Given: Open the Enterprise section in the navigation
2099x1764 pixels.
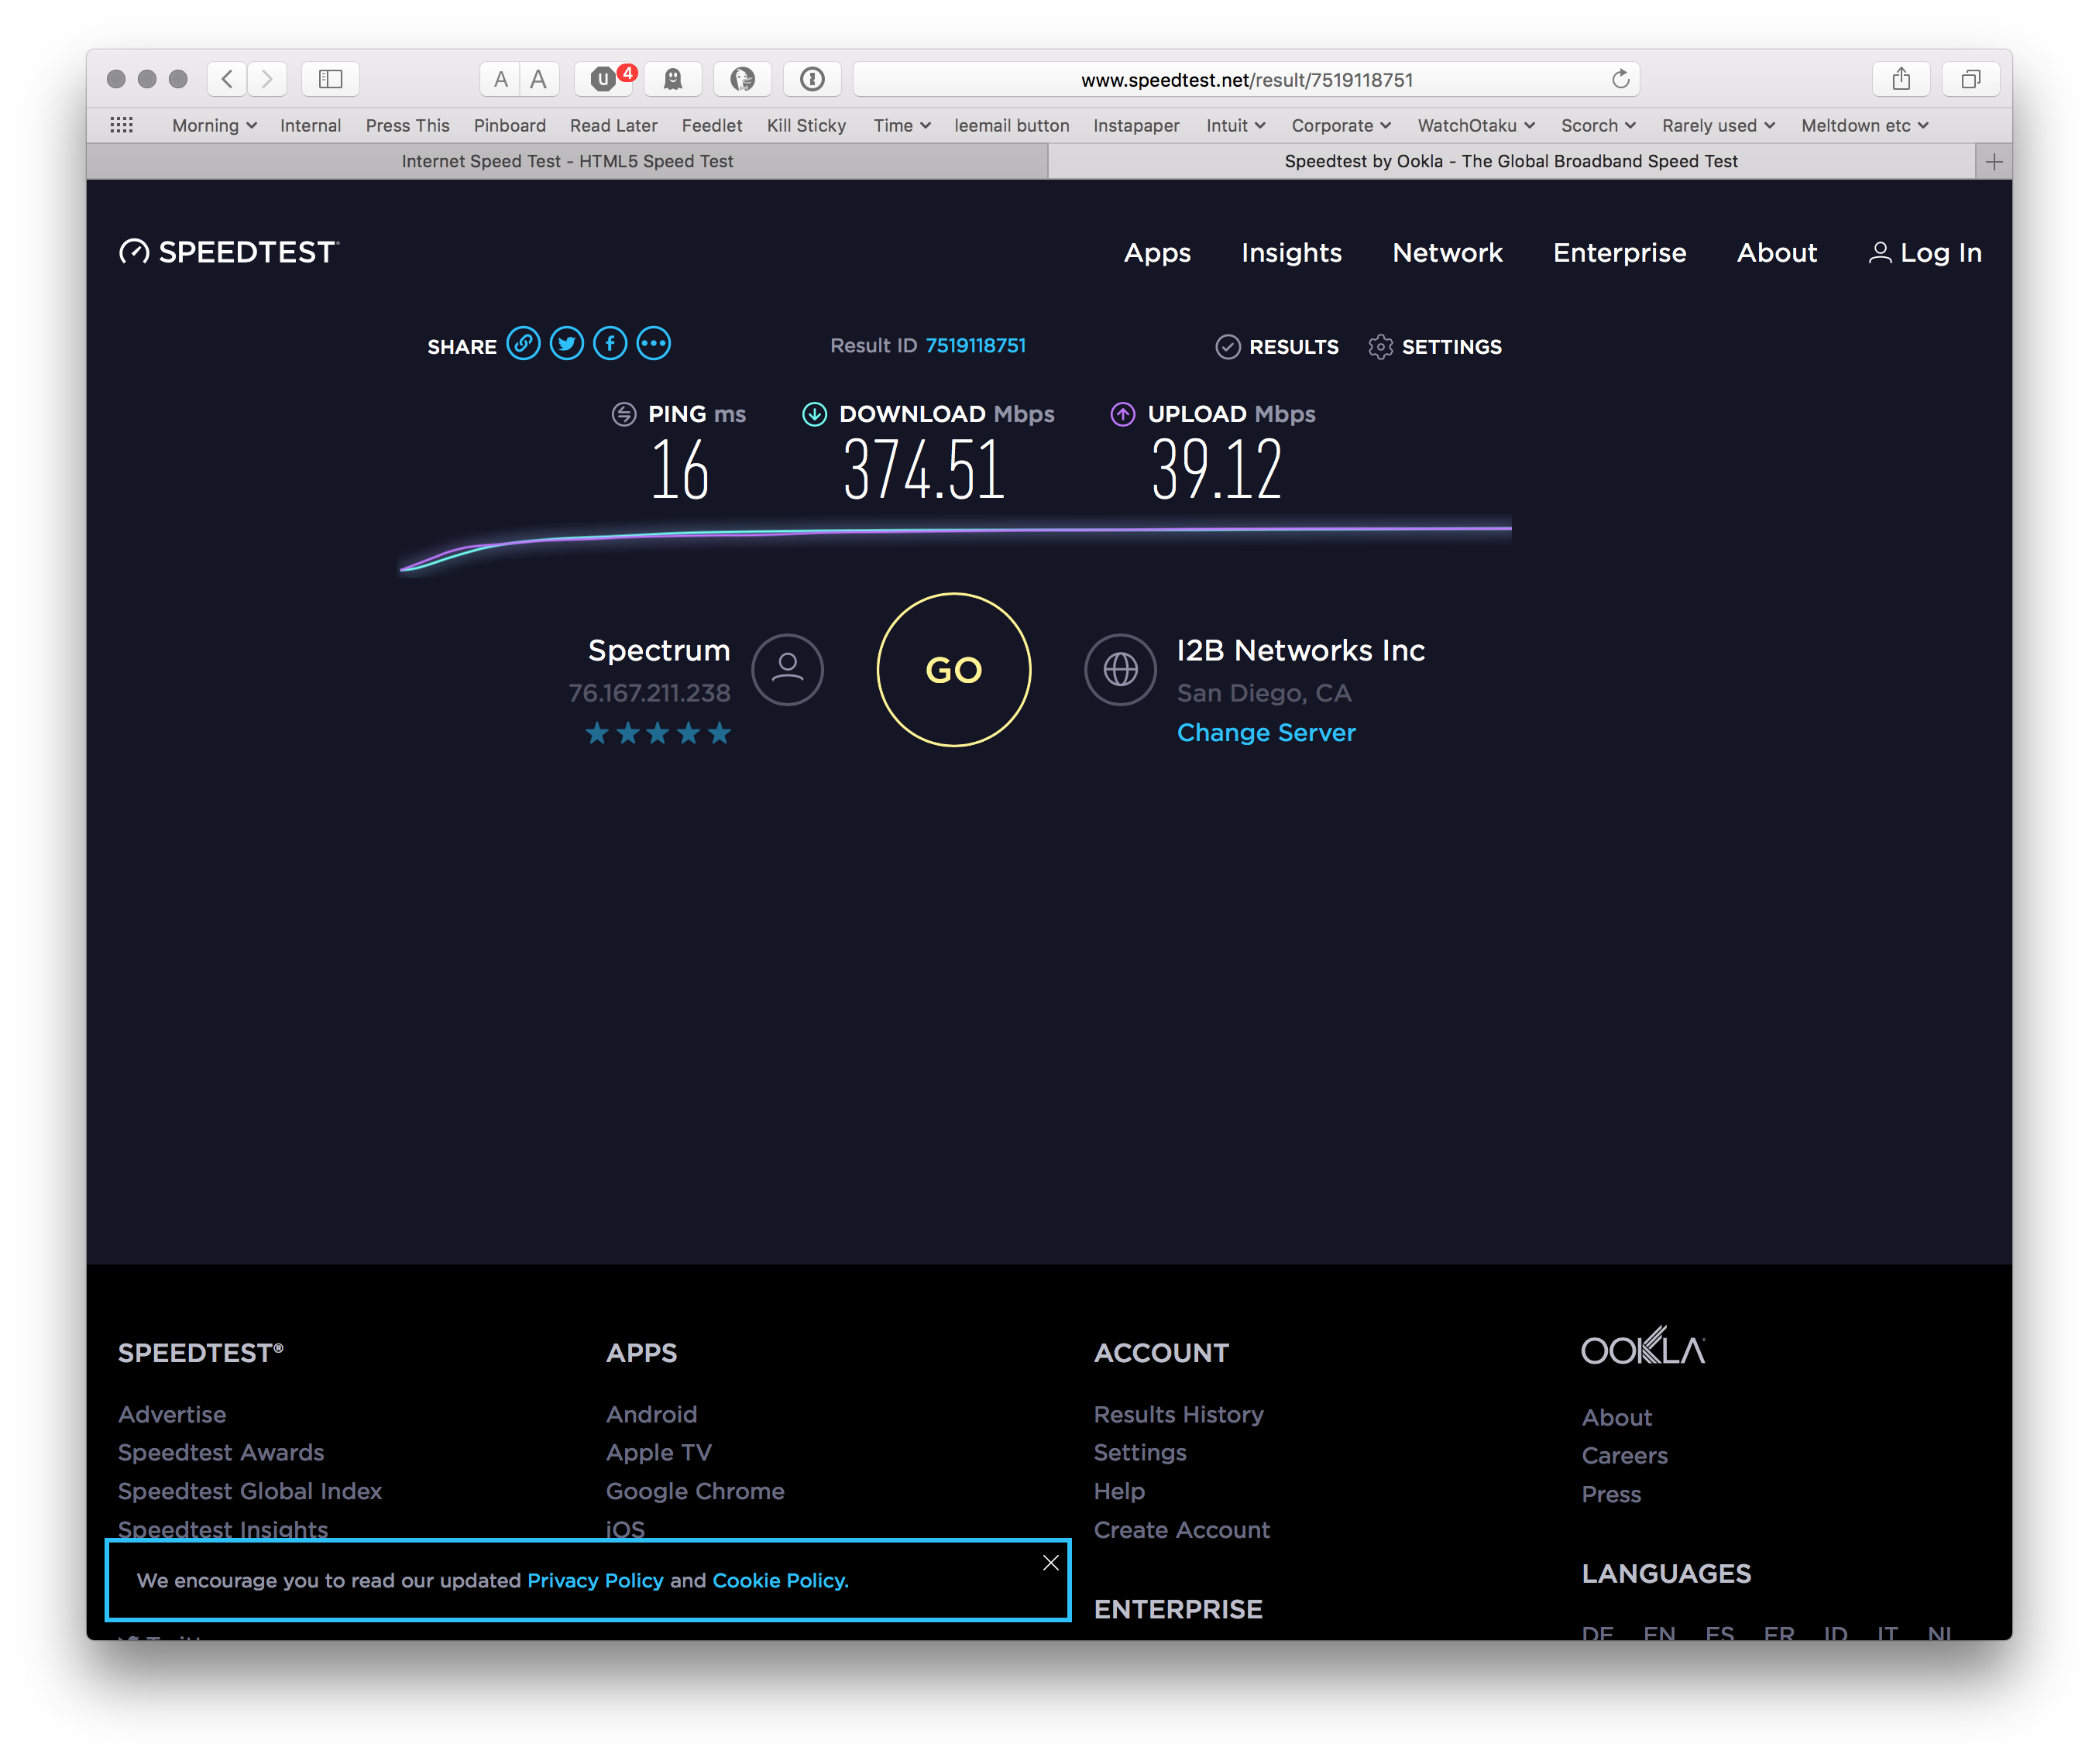Looking at the screenshot, I should click(1619, 253).
